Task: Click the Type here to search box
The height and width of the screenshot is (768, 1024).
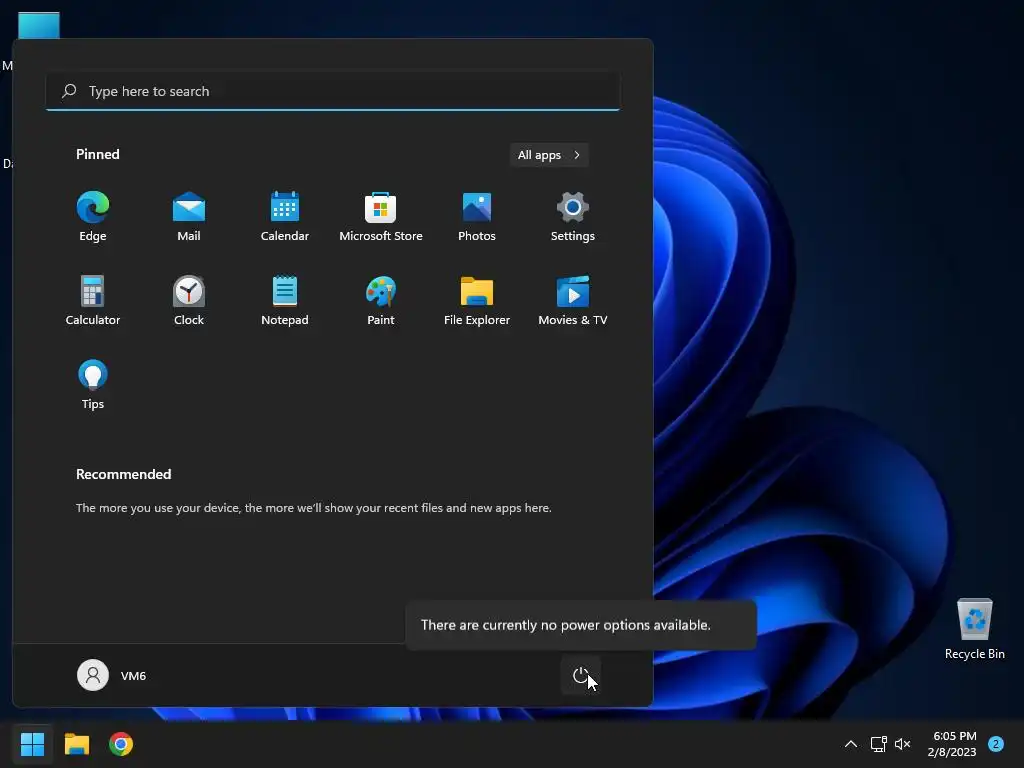Action: click(x=333, y=91)
